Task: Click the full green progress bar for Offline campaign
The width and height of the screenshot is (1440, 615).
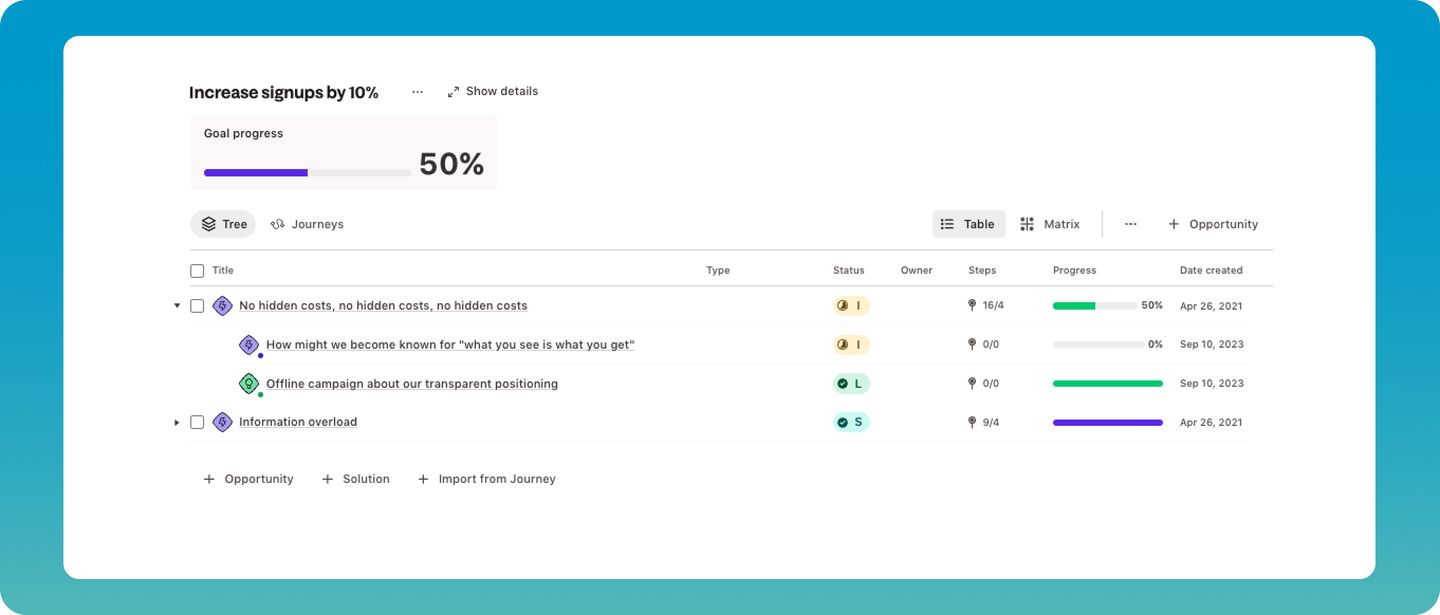Action: (1108, 383)
